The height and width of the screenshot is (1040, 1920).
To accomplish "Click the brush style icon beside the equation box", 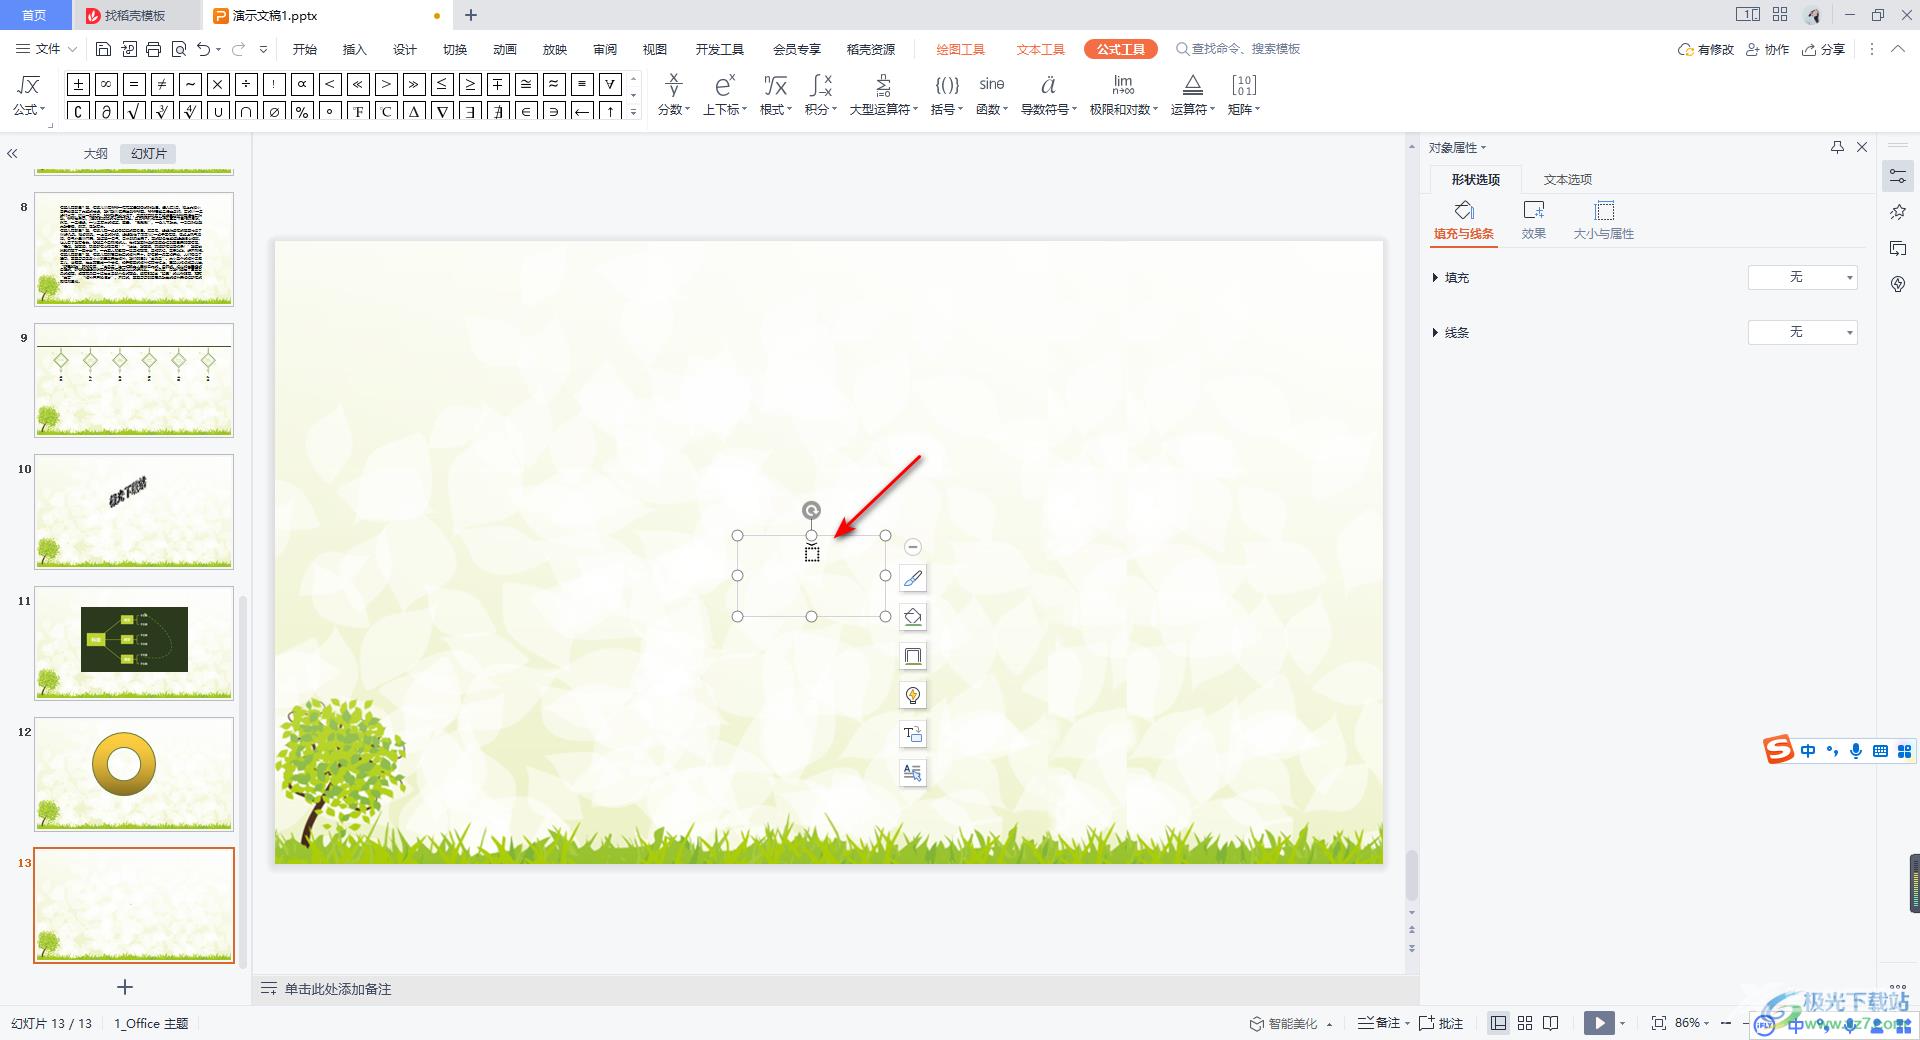I will coord(913,578).
